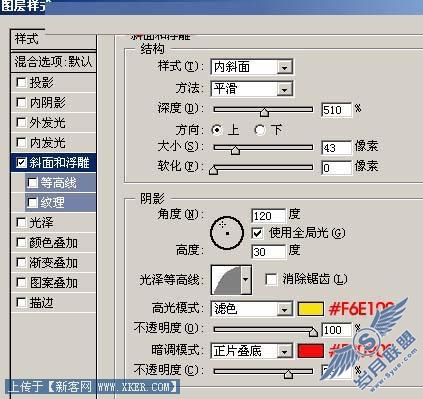Toggle the 光泽 satin checkbox
The image size is (423, 399).
tap(21, 222)
